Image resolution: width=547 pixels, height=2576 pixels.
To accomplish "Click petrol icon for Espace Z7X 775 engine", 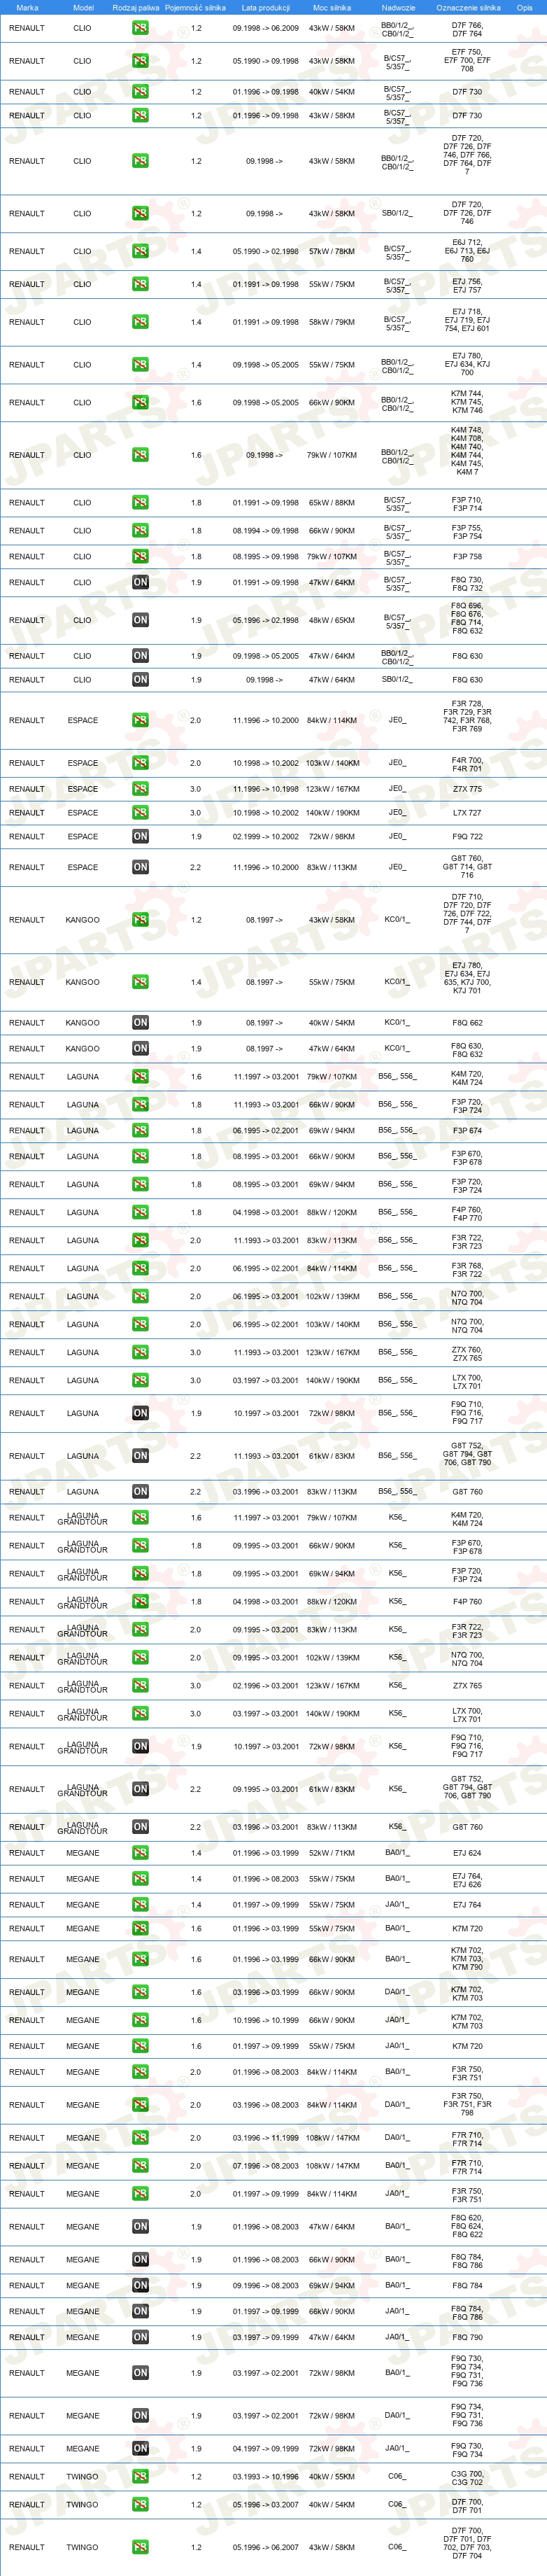I will tap(140, 789).
